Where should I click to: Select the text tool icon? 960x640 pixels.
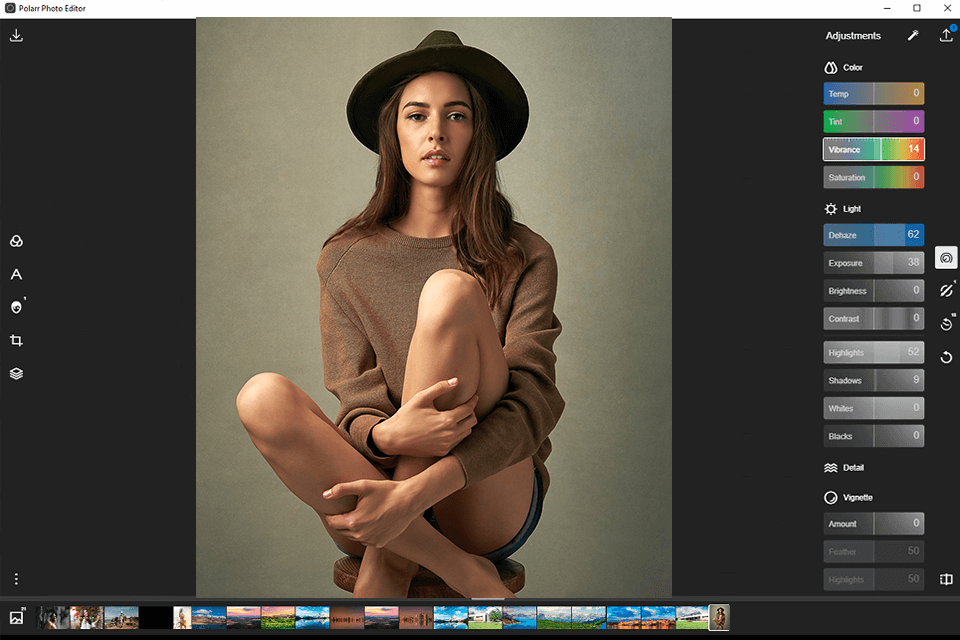17,274
